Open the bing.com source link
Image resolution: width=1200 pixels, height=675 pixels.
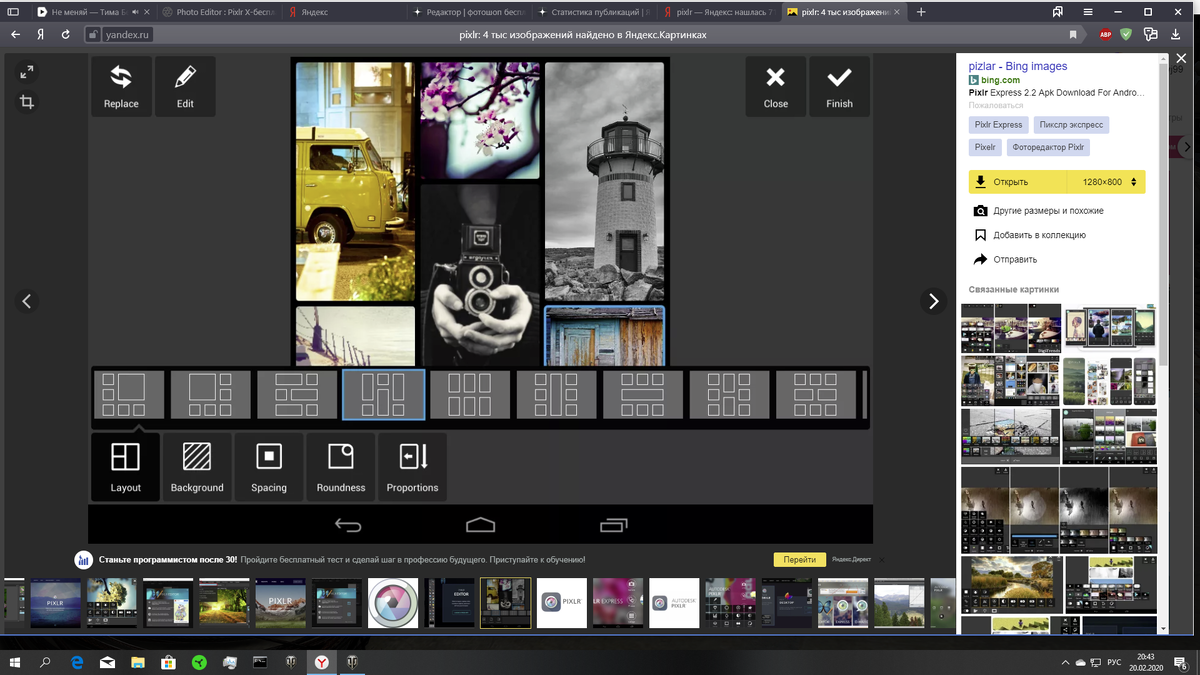[x=1000, y=80]
